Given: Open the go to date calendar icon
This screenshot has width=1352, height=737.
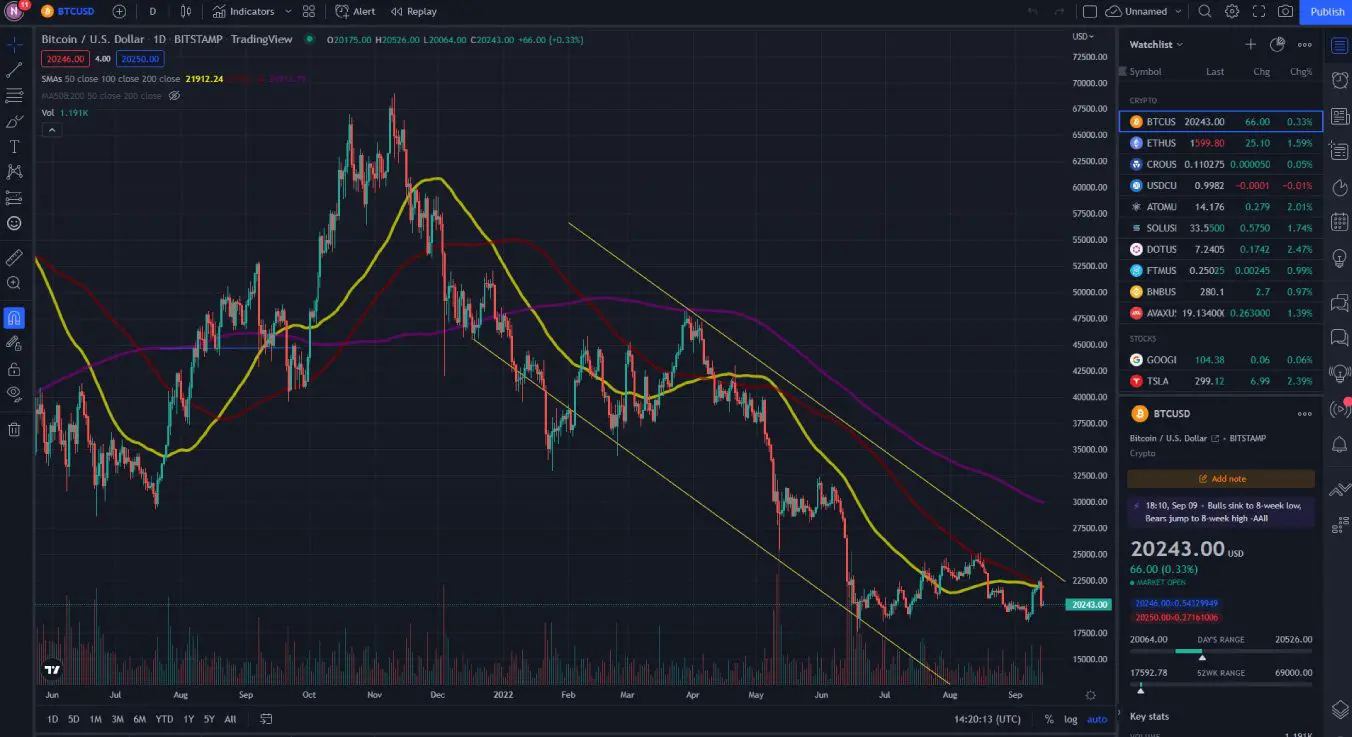Looking at the screenshot, I should pyautogui.click(x=266, y=719).
